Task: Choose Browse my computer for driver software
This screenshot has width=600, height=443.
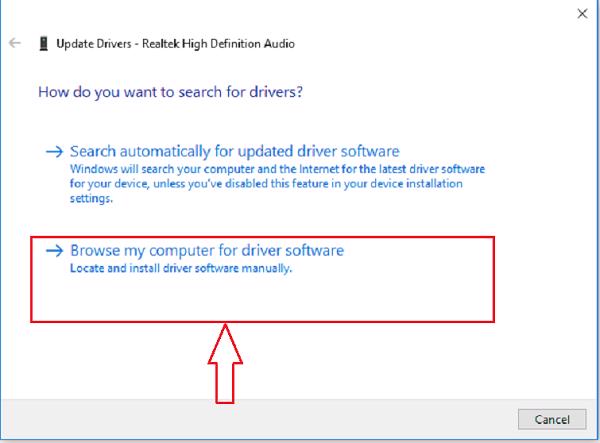Action: [207, 251]
